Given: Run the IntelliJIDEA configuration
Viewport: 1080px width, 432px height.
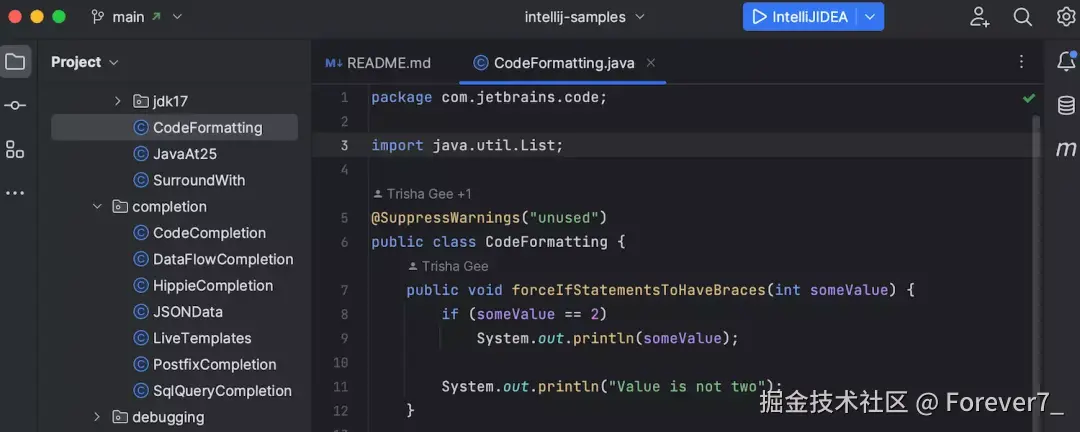Looking at the screenshot, I should tap(800, 17).
